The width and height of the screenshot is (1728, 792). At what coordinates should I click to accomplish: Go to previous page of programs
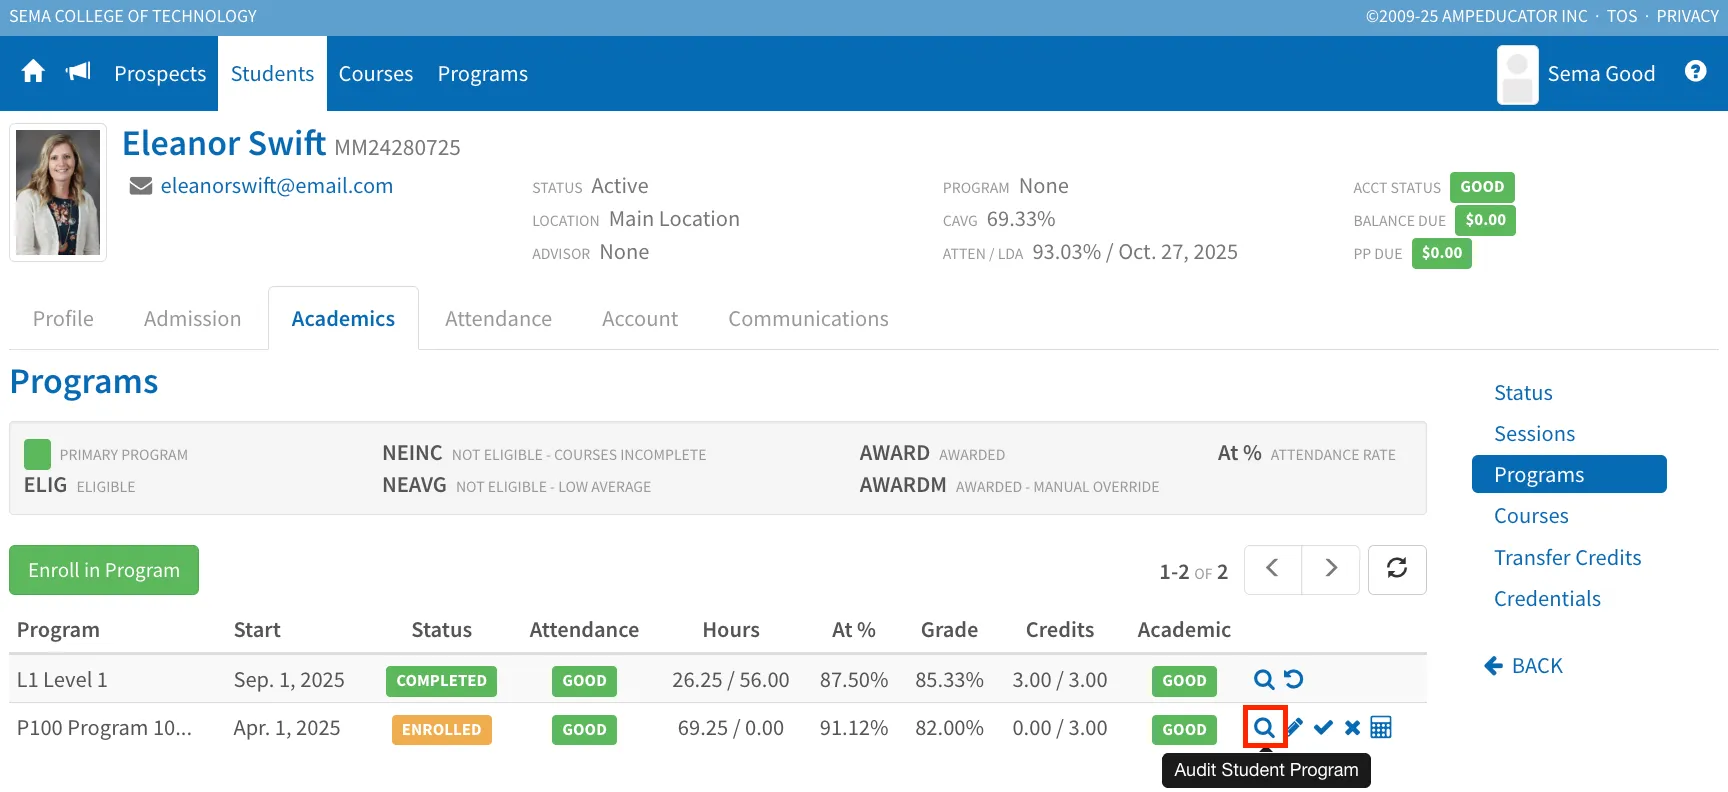(1273, 570)
